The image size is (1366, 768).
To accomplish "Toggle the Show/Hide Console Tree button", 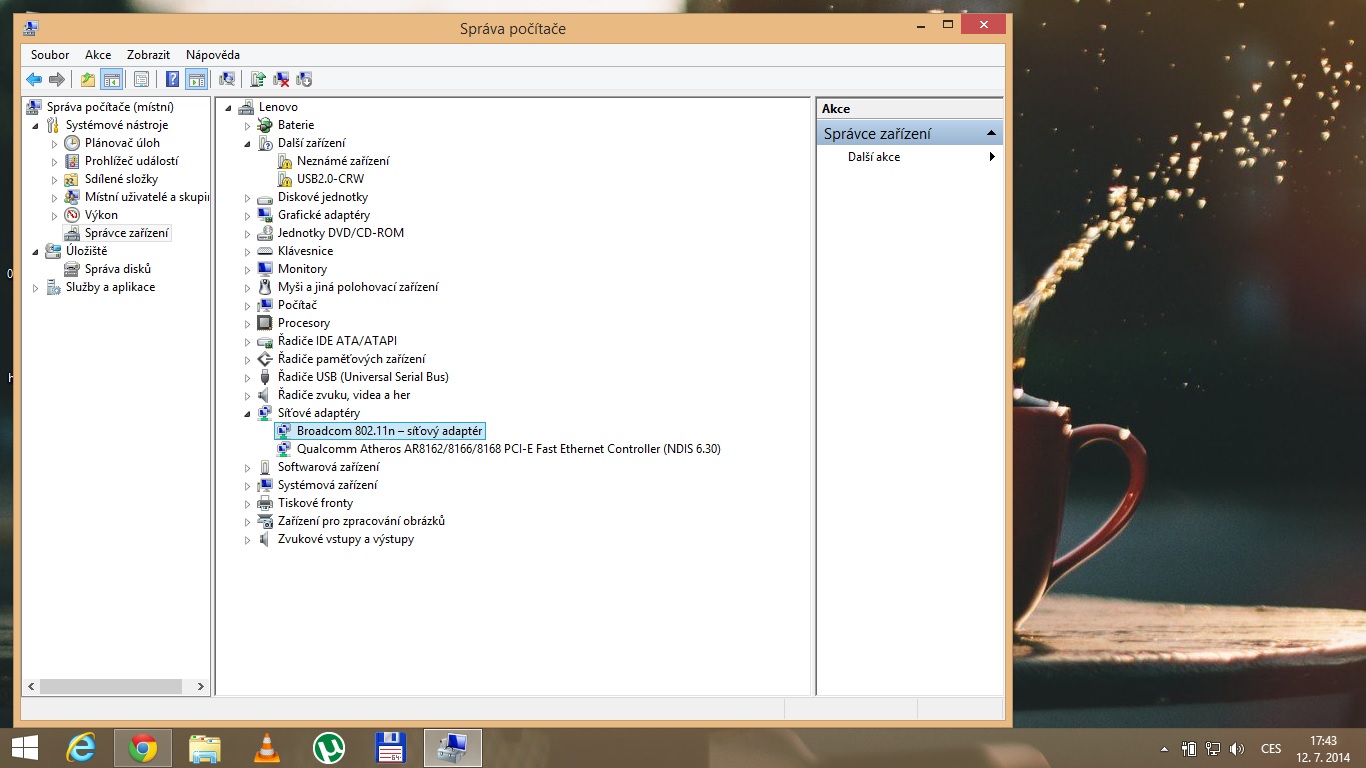I will point(112,80).
